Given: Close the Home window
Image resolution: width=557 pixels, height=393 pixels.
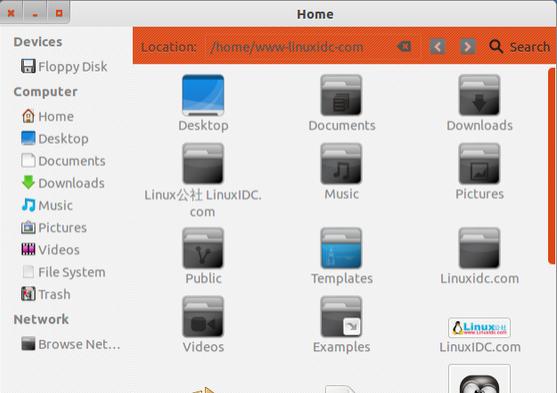Looking at the screenshot, I should (11, 13).
